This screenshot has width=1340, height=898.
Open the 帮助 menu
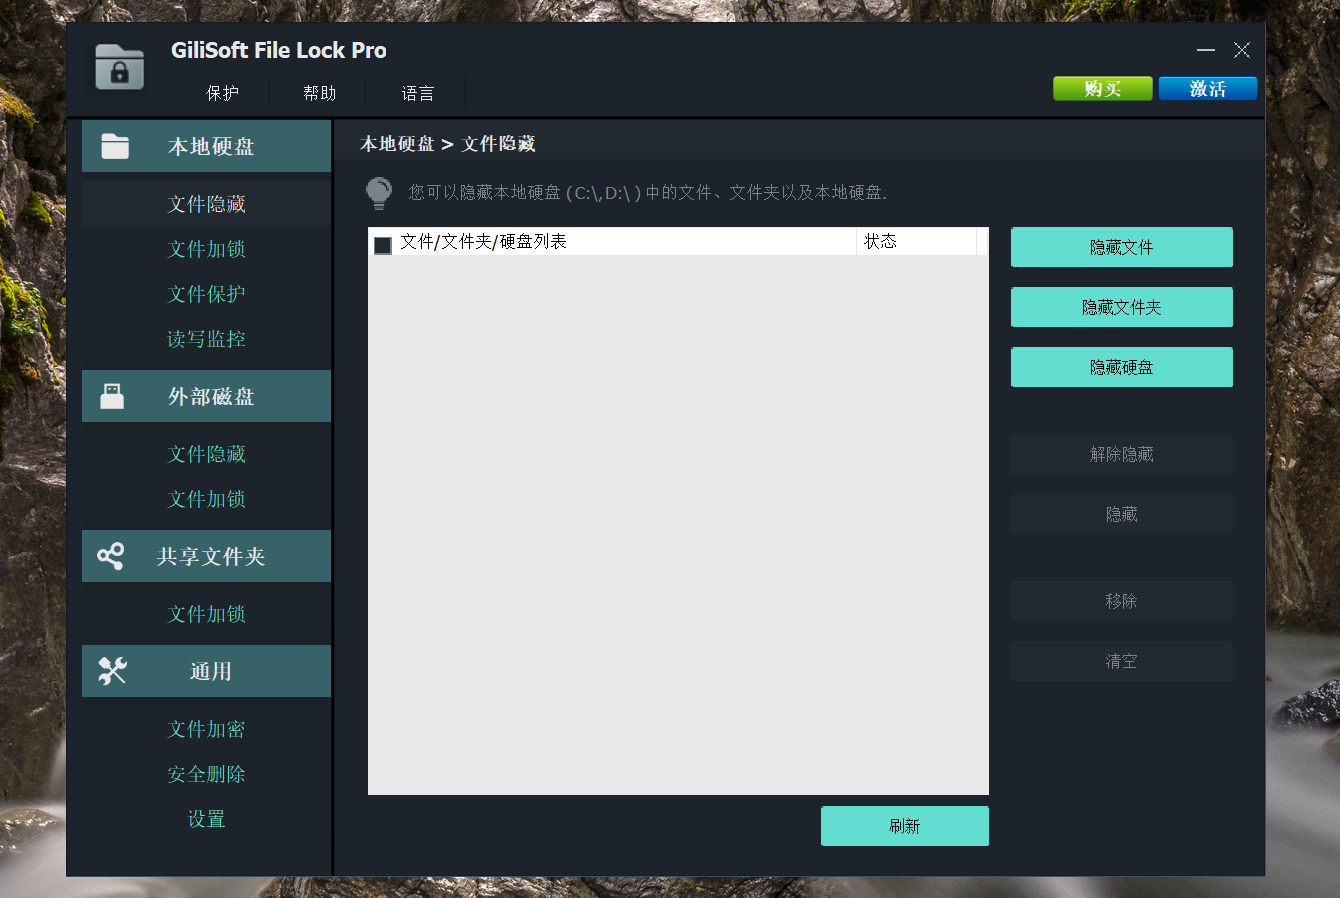point(320,93)
